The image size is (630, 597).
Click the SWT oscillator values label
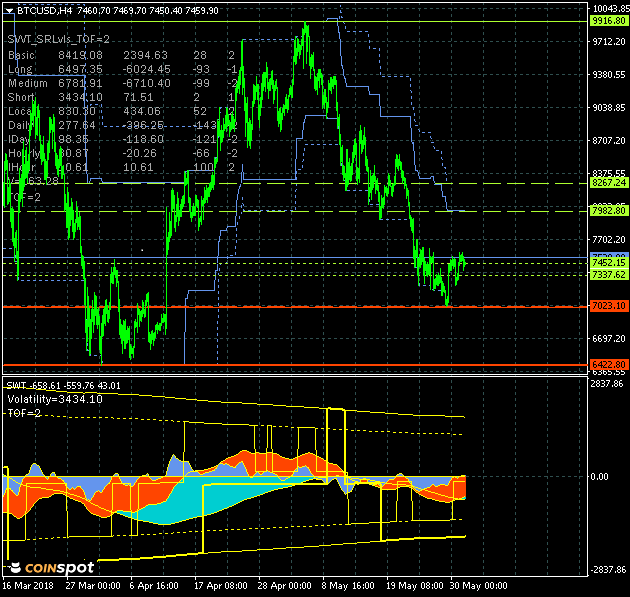click(63, 385)
